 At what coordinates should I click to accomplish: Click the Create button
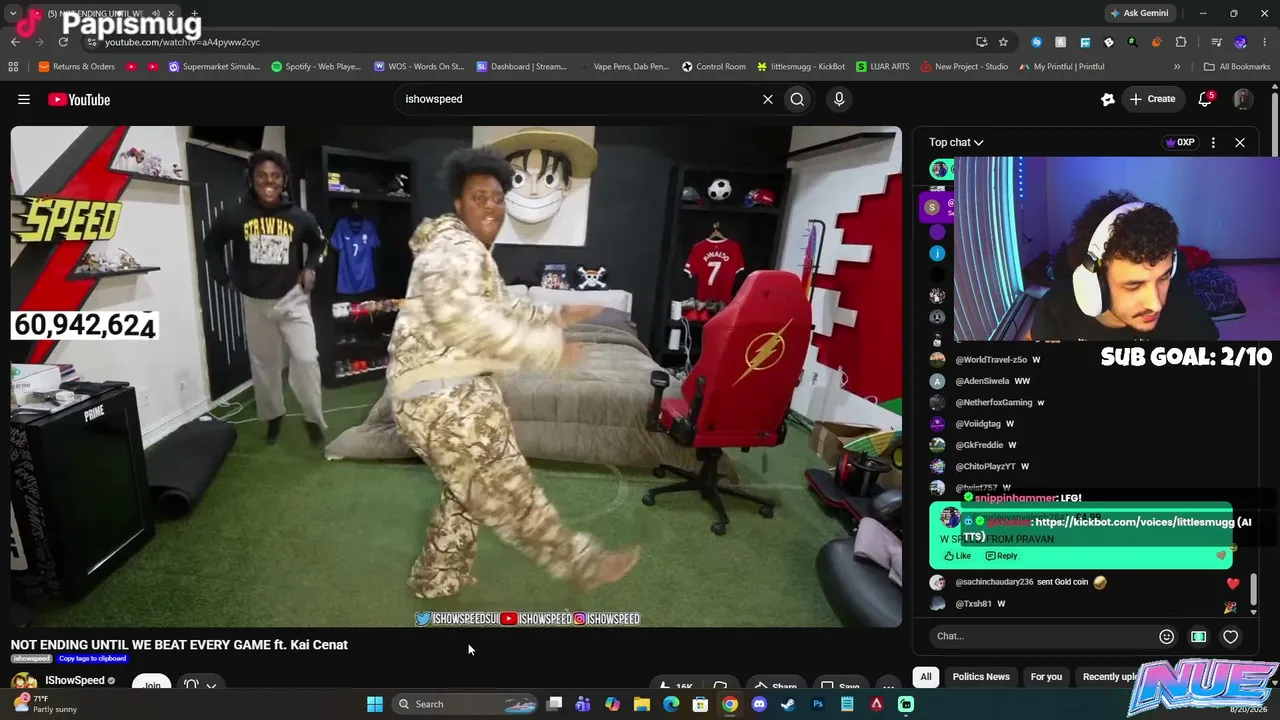click(x=1153, y=99)
